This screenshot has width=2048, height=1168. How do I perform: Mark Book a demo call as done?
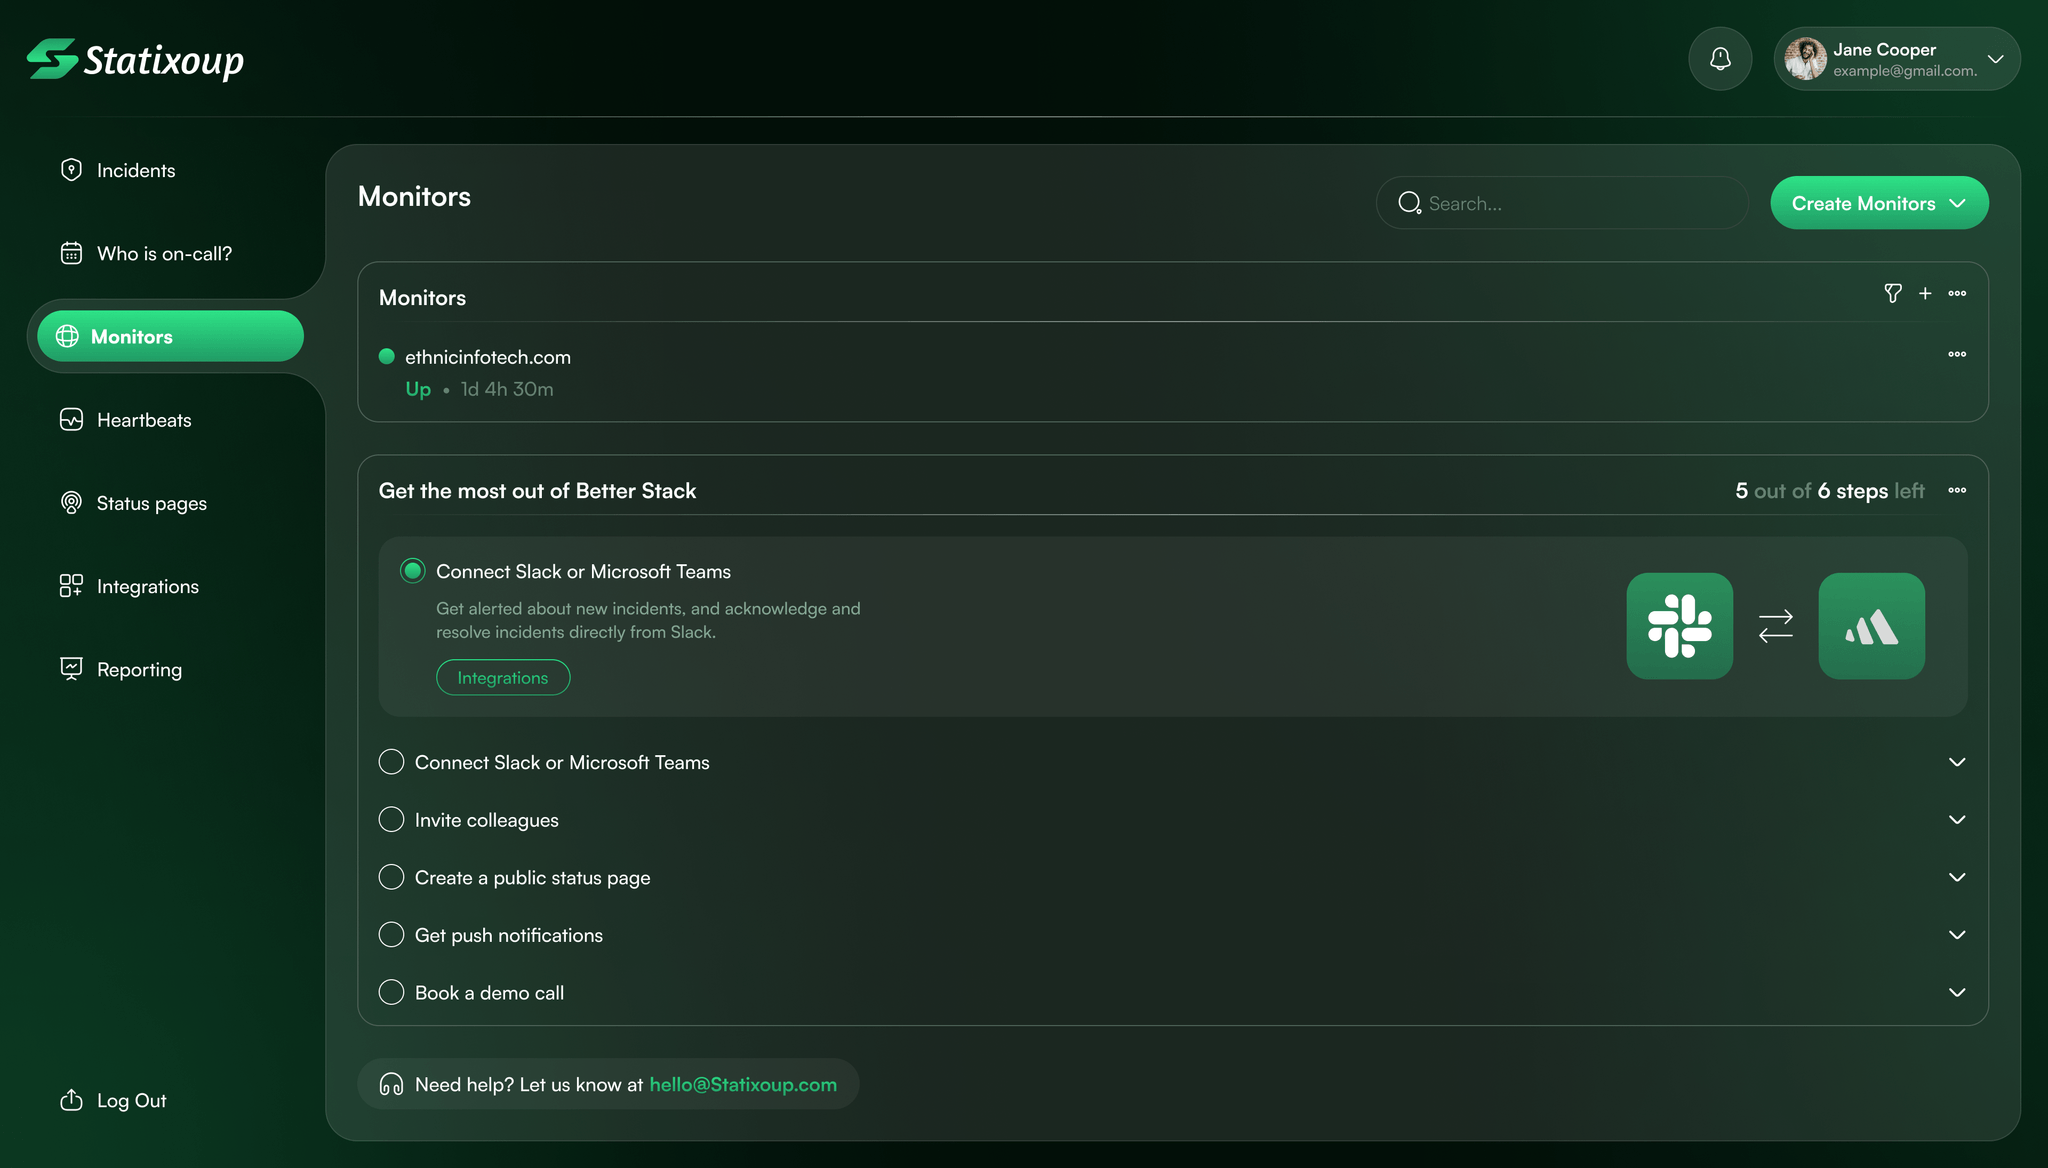(391, 992)
